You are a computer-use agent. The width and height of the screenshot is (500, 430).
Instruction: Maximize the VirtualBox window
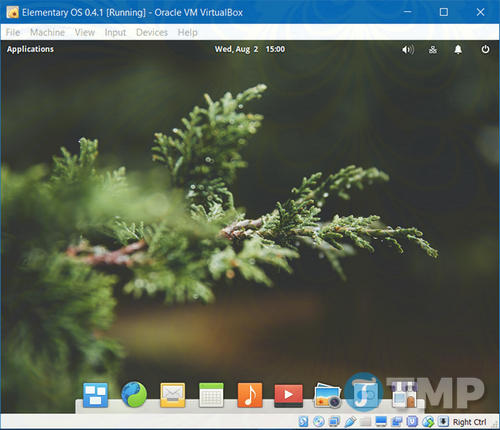pos(444,12)
